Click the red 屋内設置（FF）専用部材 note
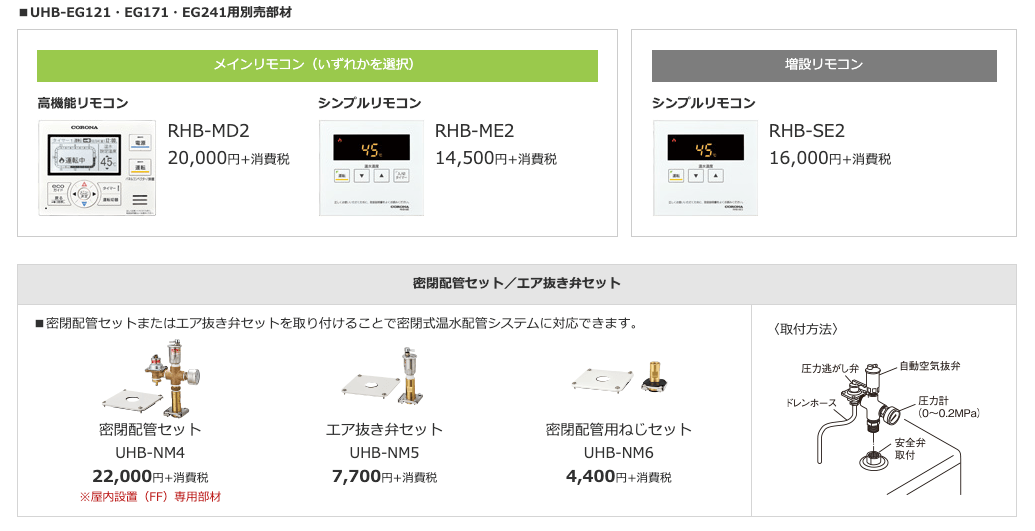 tap(150, 497)
